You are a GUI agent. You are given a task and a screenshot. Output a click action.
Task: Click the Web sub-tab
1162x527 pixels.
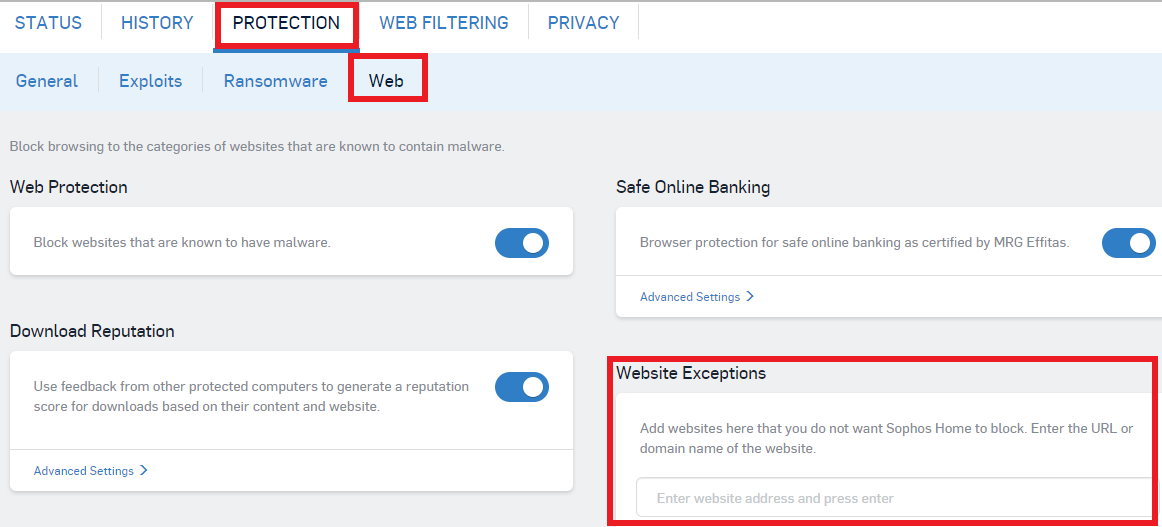tap(386, 81)
